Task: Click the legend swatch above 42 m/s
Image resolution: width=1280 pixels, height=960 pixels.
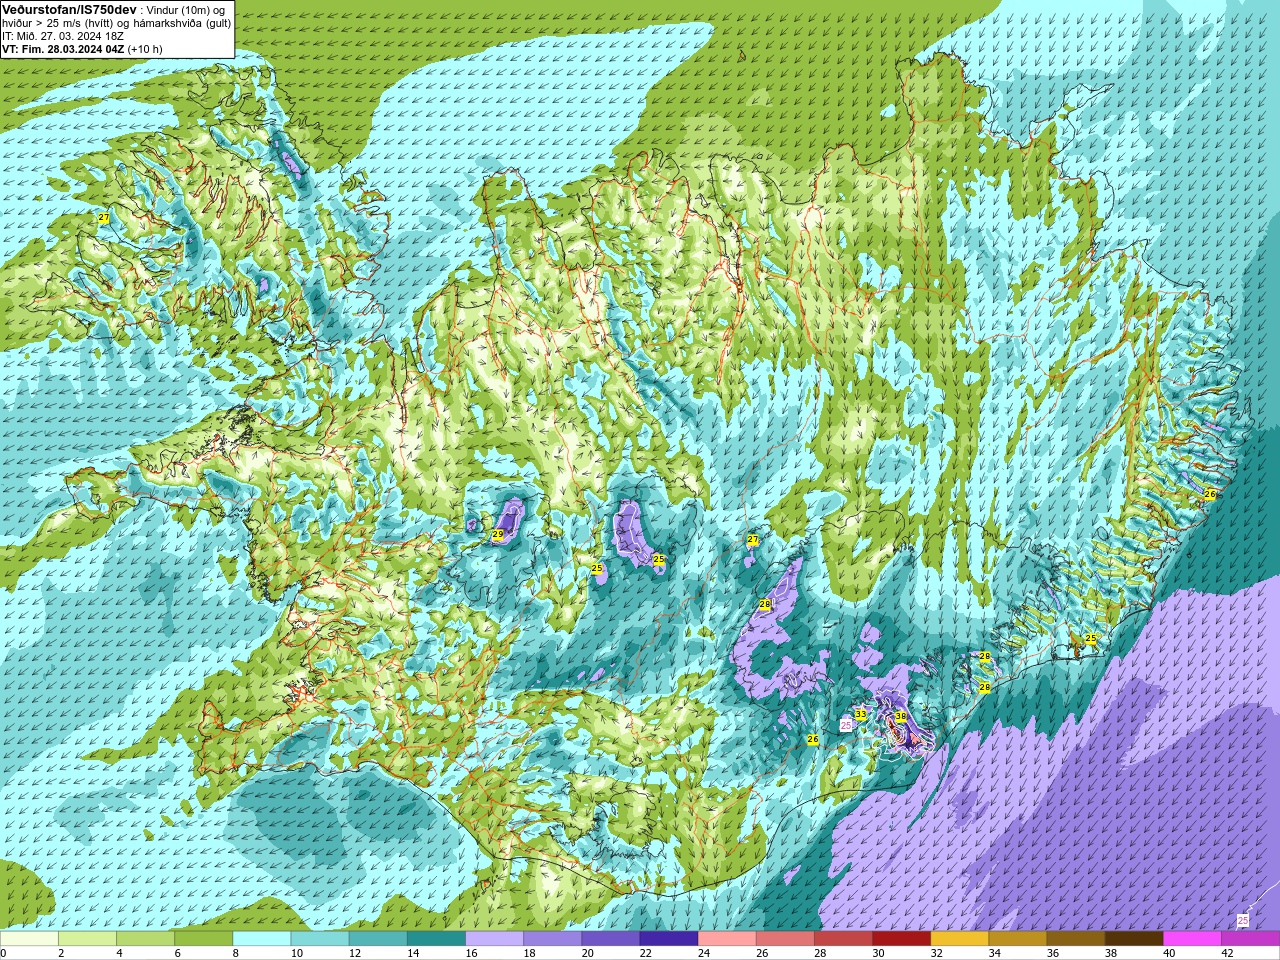Action: 1250,939
